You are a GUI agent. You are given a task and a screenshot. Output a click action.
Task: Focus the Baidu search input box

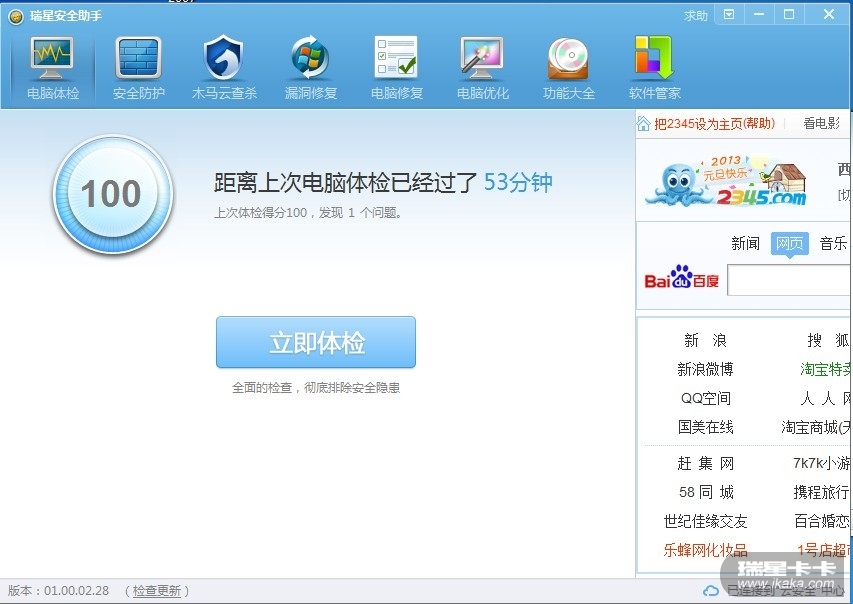click(x=789, y=281)
